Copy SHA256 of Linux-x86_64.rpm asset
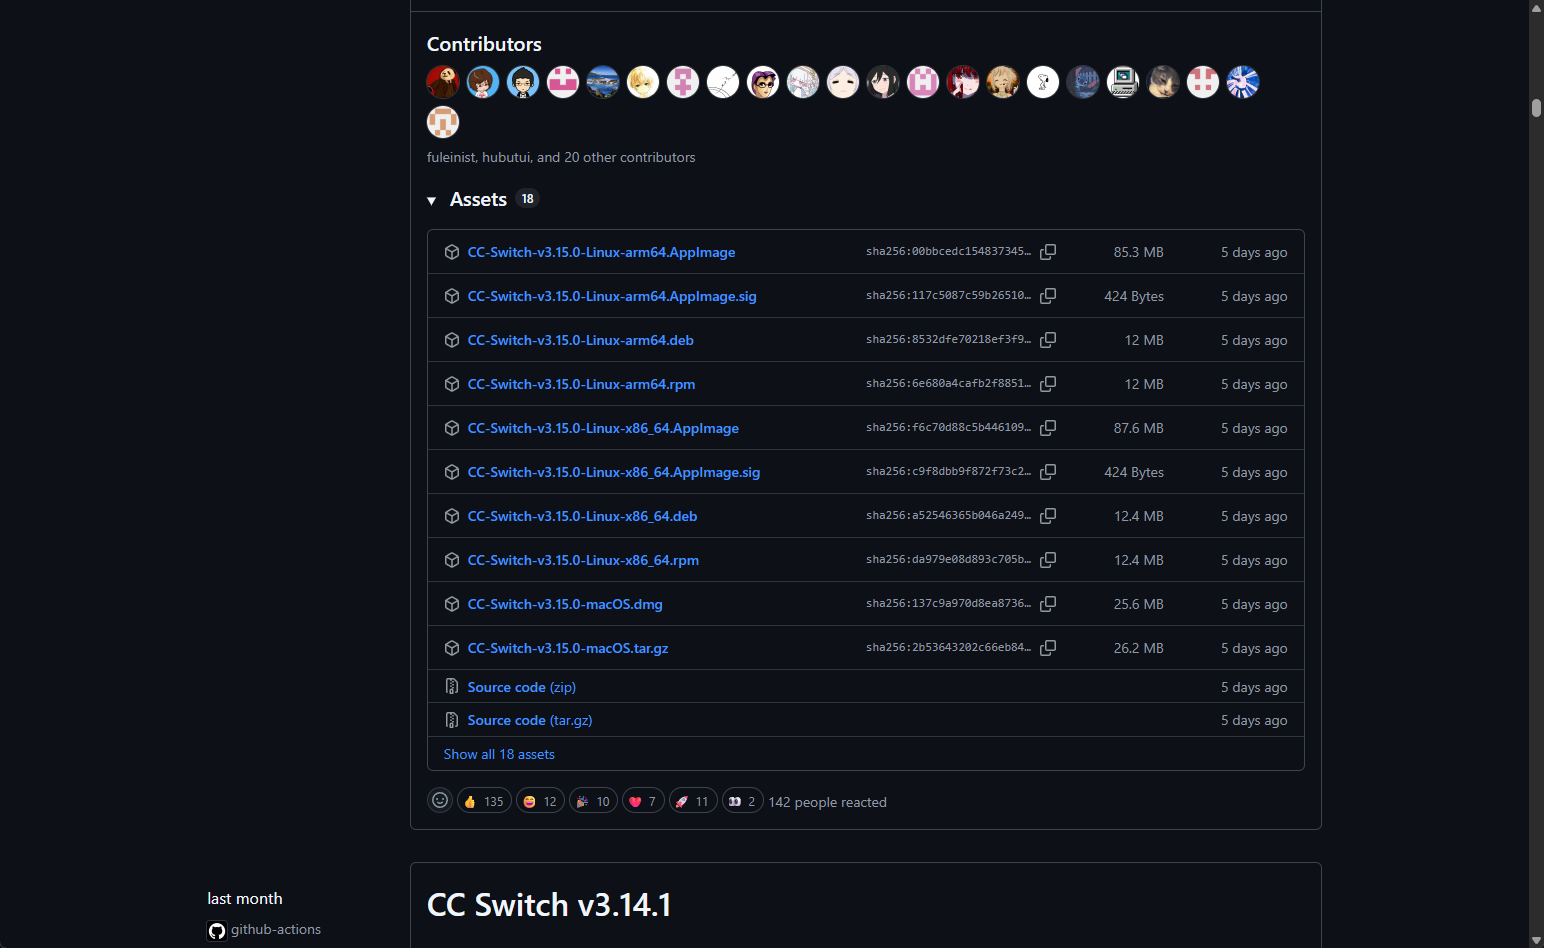The width and height of the screenshot is (1544, 948). point(1048,560)
